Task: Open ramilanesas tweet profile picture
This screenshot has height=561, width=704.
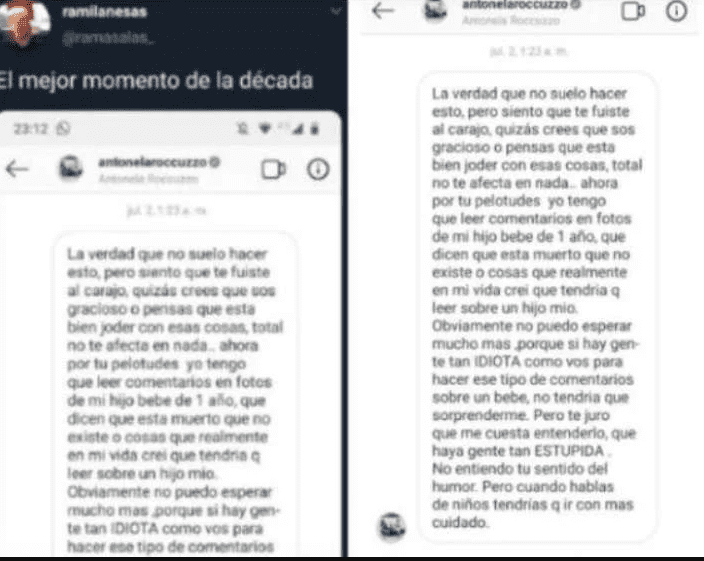Action: (23, 22)
